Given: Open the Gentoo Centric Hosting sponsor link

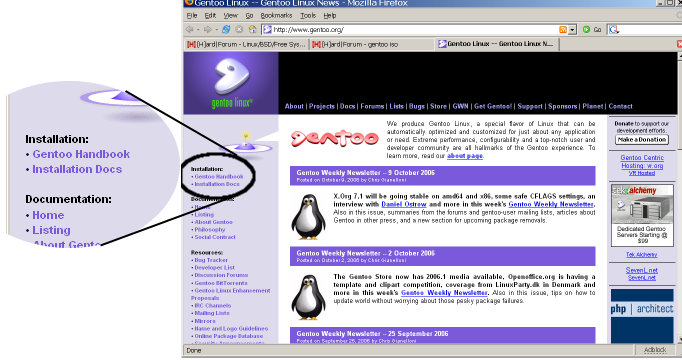Looking at the screenshot, I should coord(642,161).
